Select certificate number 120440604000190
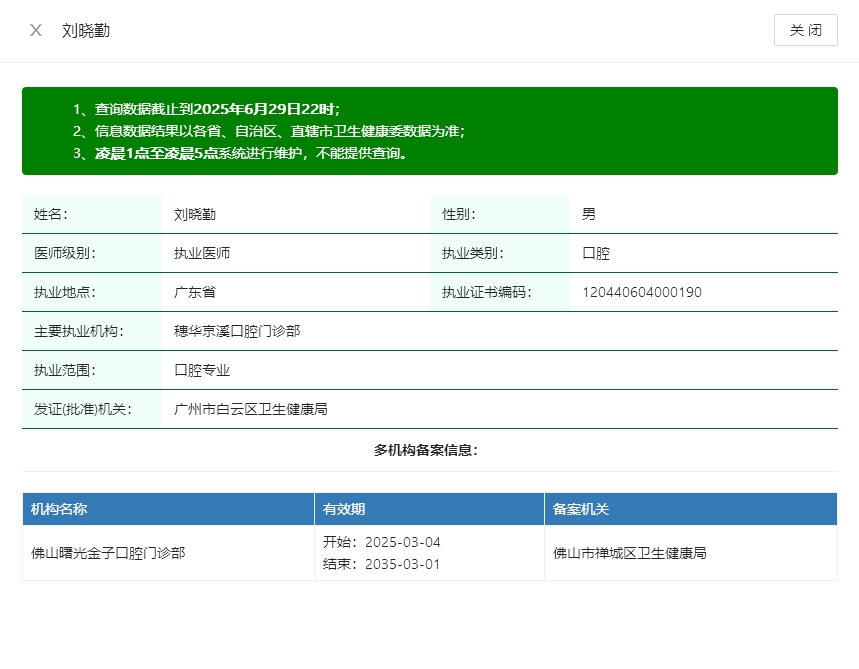Image resolution: width=859 pixels, height=669 pixels. click(x=642, y=292)
